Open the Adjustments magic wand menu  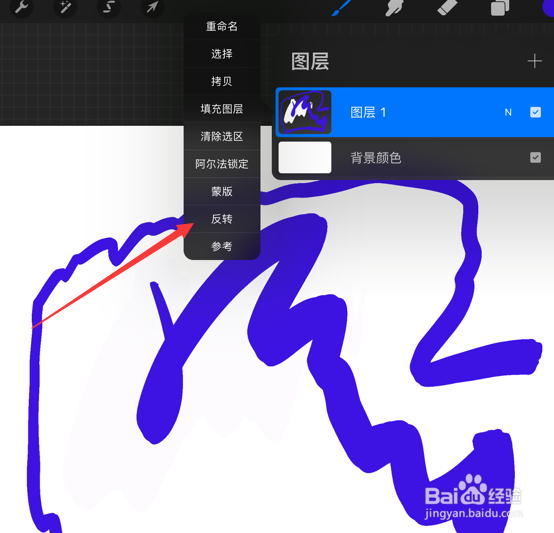pos(65,6)
